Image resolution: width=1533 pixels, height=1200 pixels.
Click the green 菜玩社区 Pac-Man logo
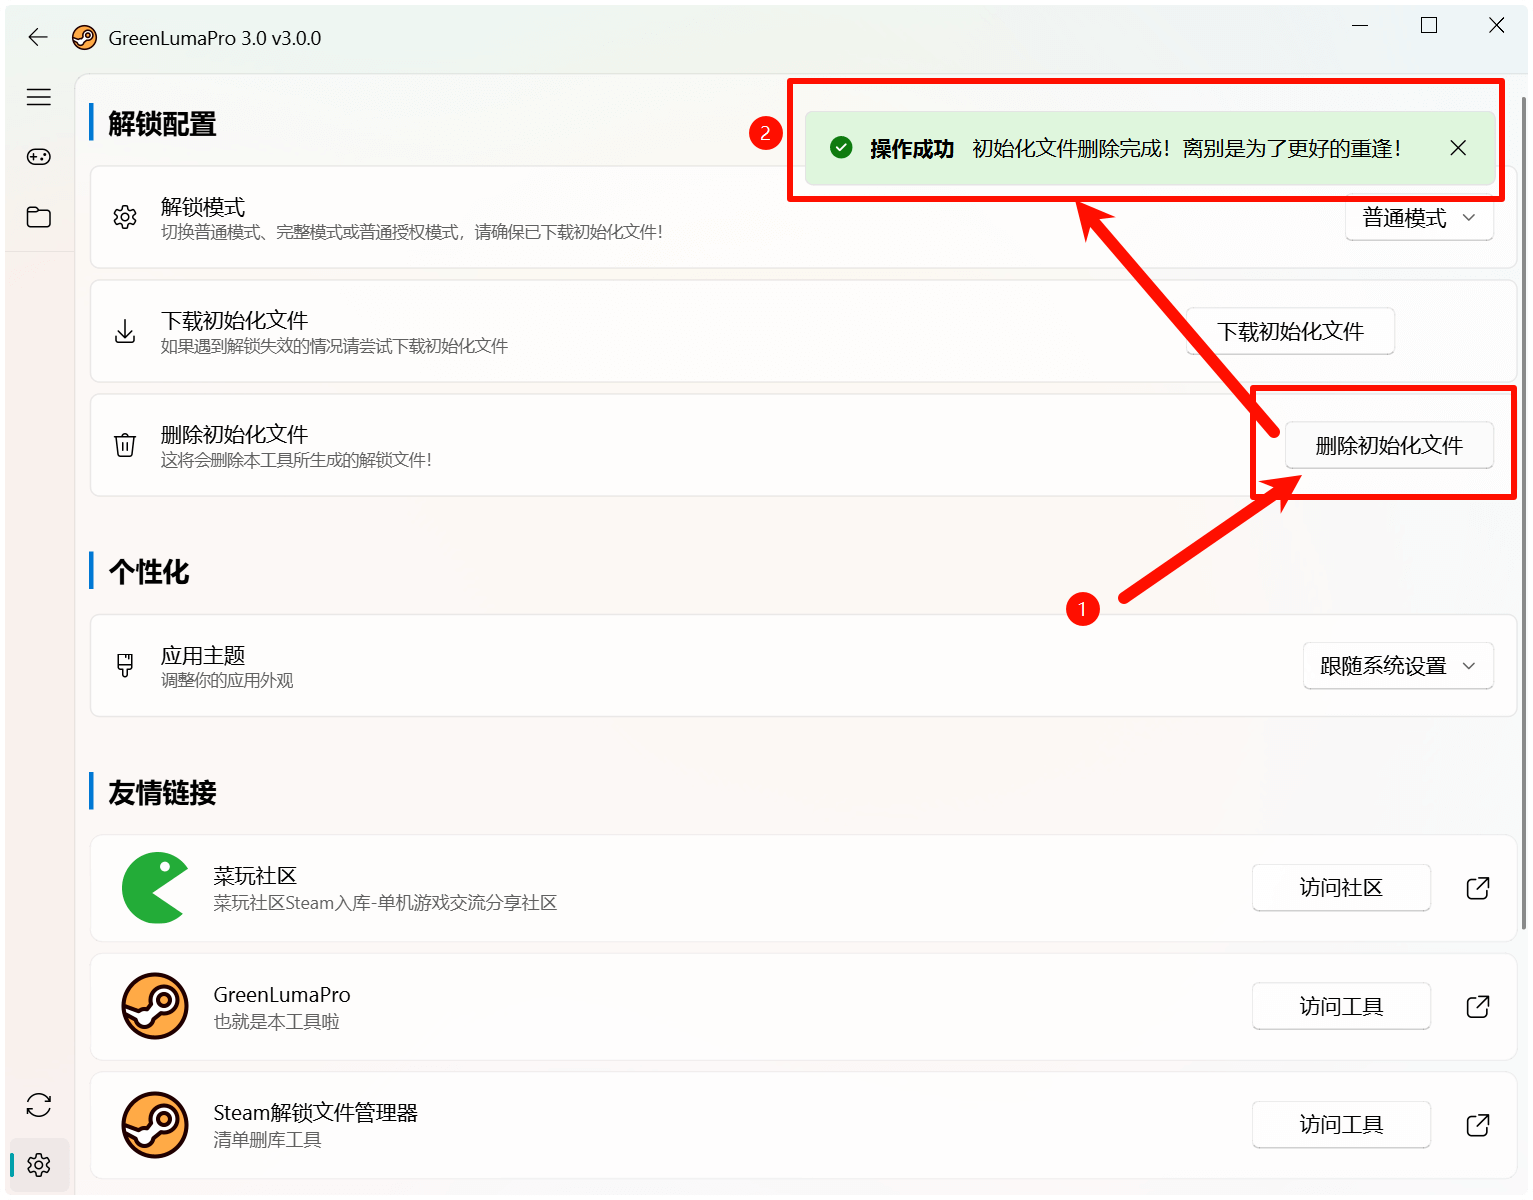pyautogui.click(x=154, y=888)
